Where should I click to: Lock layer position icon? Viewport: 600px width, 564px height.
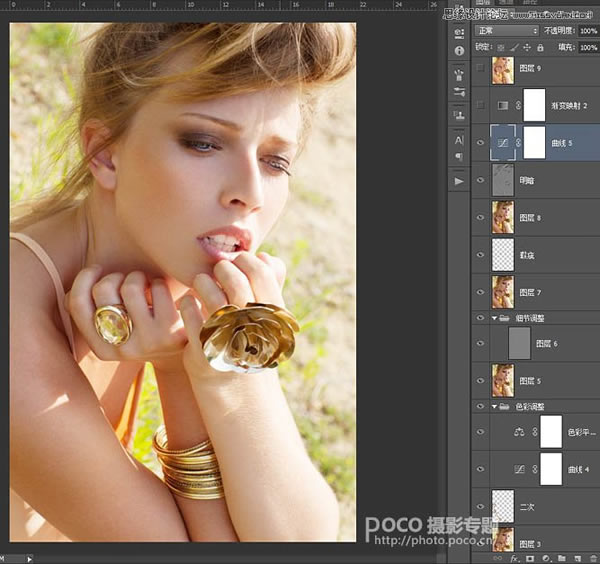coord(527,47)
